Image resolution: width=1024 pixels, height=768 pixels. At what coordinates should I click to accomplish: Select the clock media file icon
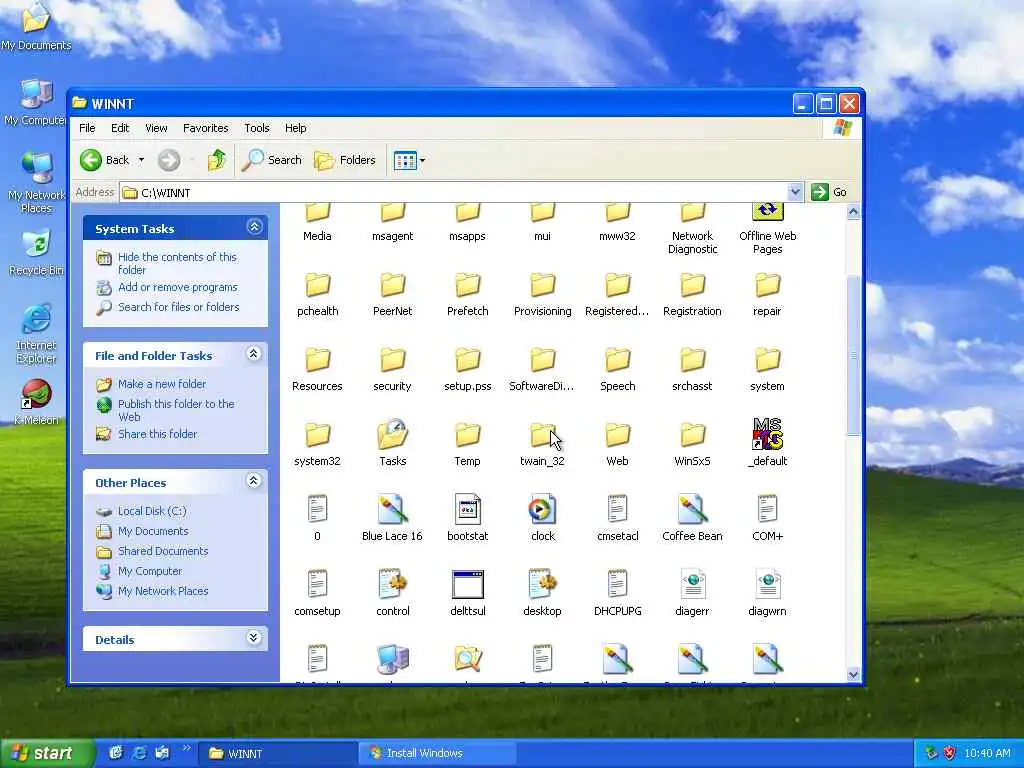(542, 510)
